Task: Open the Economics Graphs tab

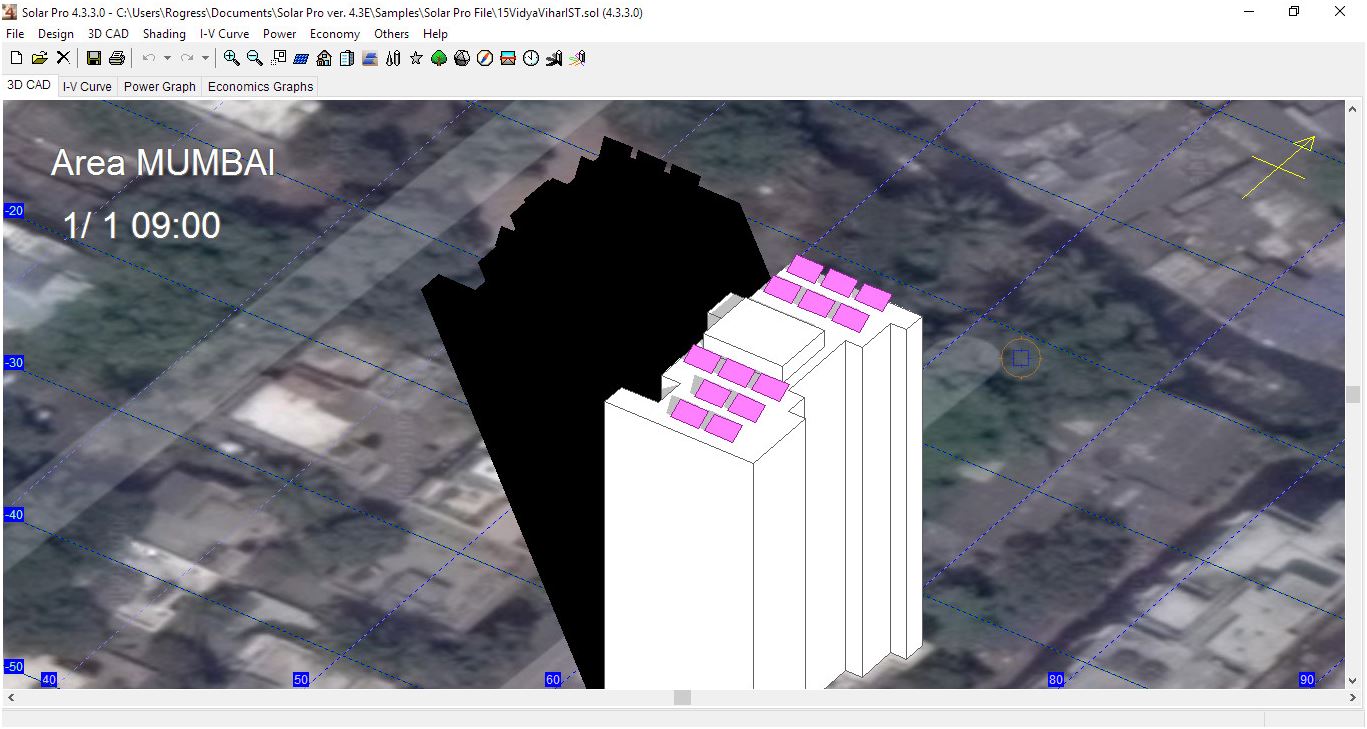Action: pyautogui.click(x=260, y=87)
